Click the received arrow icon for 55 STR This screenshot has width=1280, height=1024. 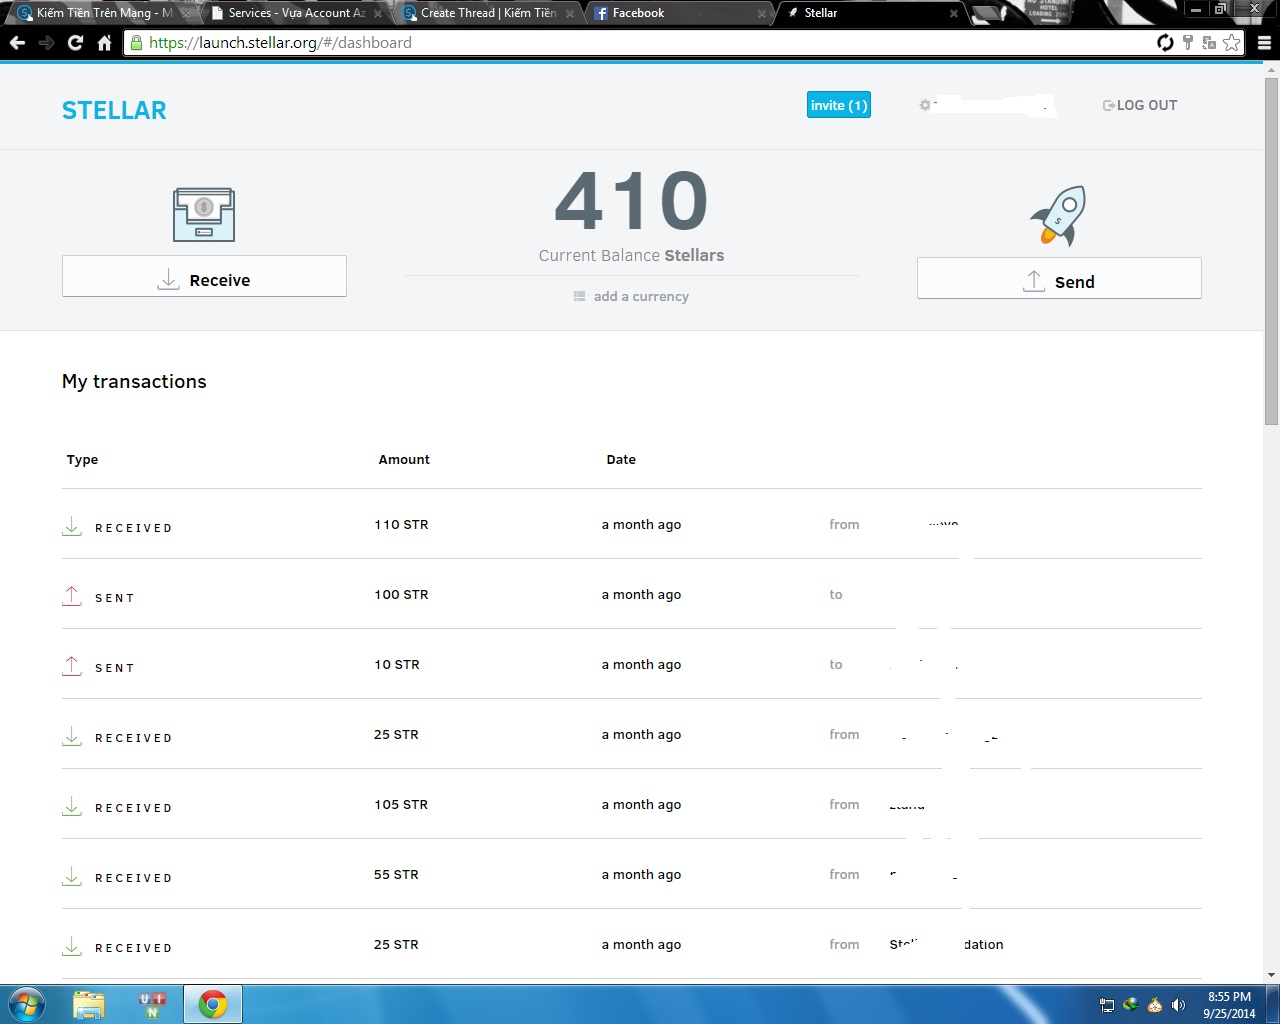[x=72, y=876]
